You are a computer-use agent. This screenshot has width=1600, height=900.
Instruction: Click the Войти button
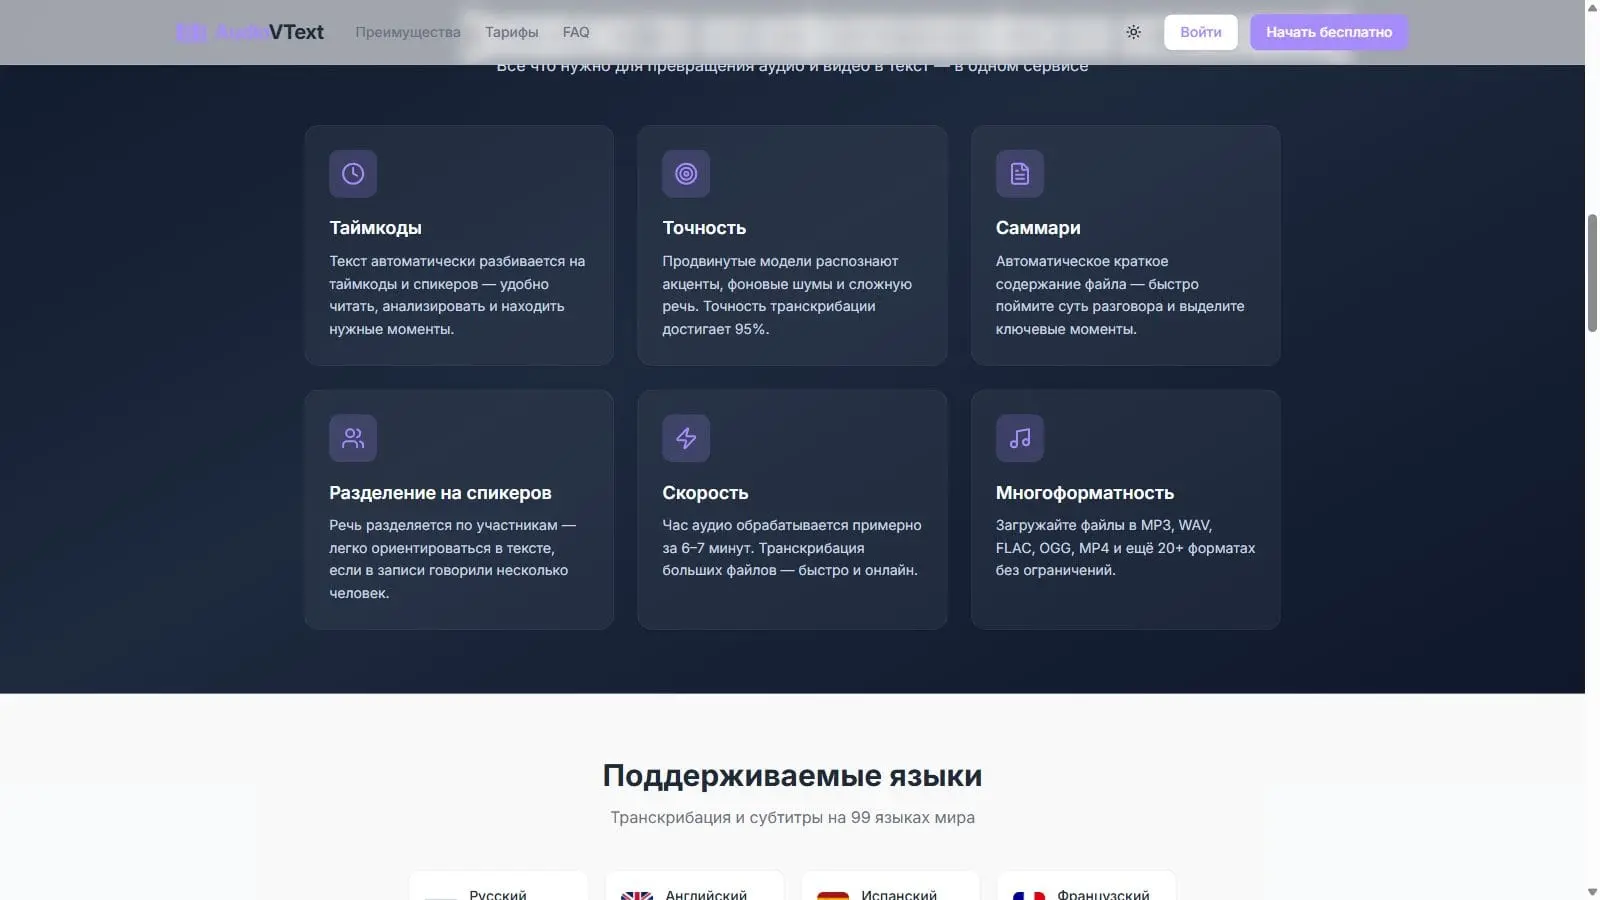point(1201,32)
